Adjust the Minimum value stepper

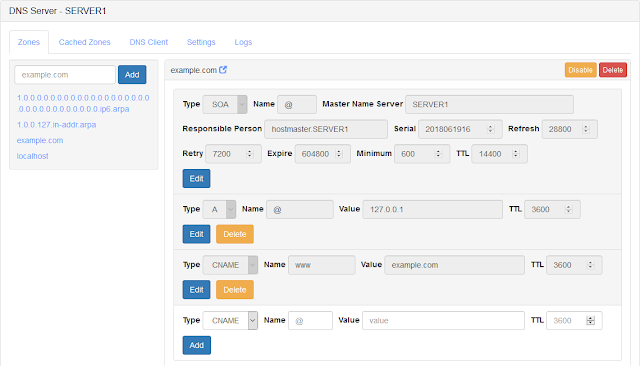pyautogui.click(x=438, y=154)
